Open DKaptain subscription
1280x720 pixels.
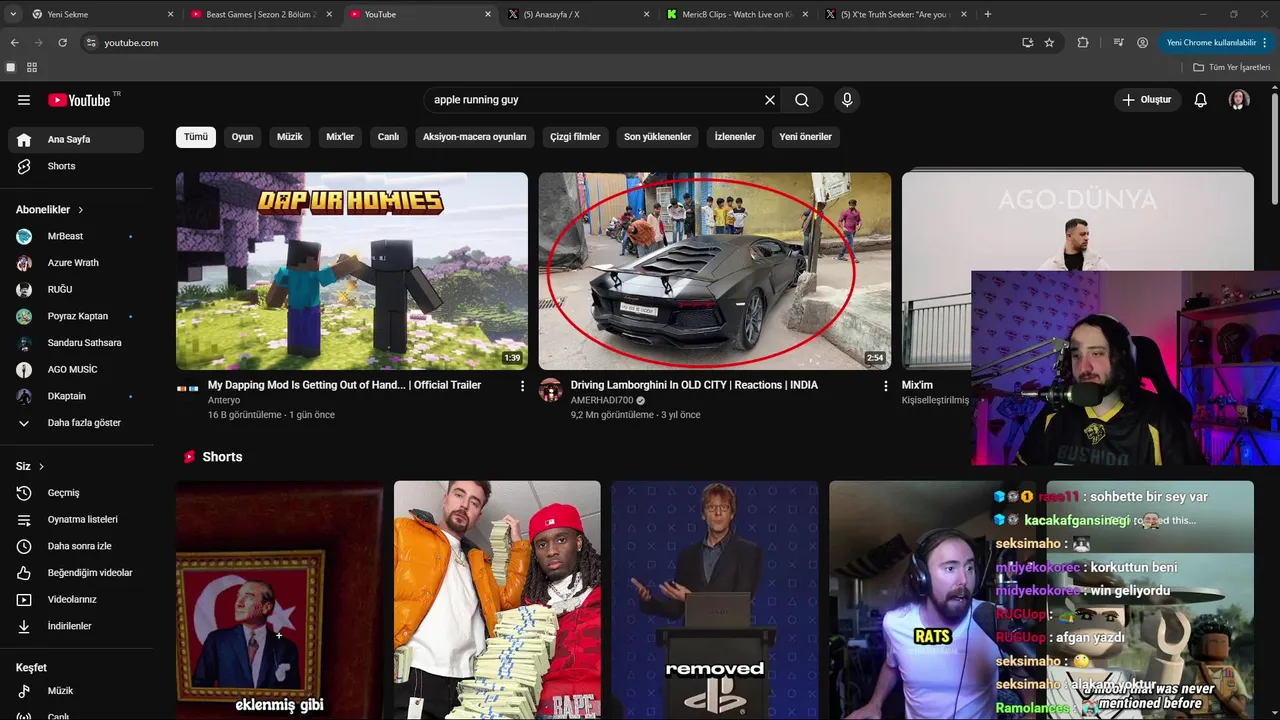pyautogui.click(x=76, y=396)
